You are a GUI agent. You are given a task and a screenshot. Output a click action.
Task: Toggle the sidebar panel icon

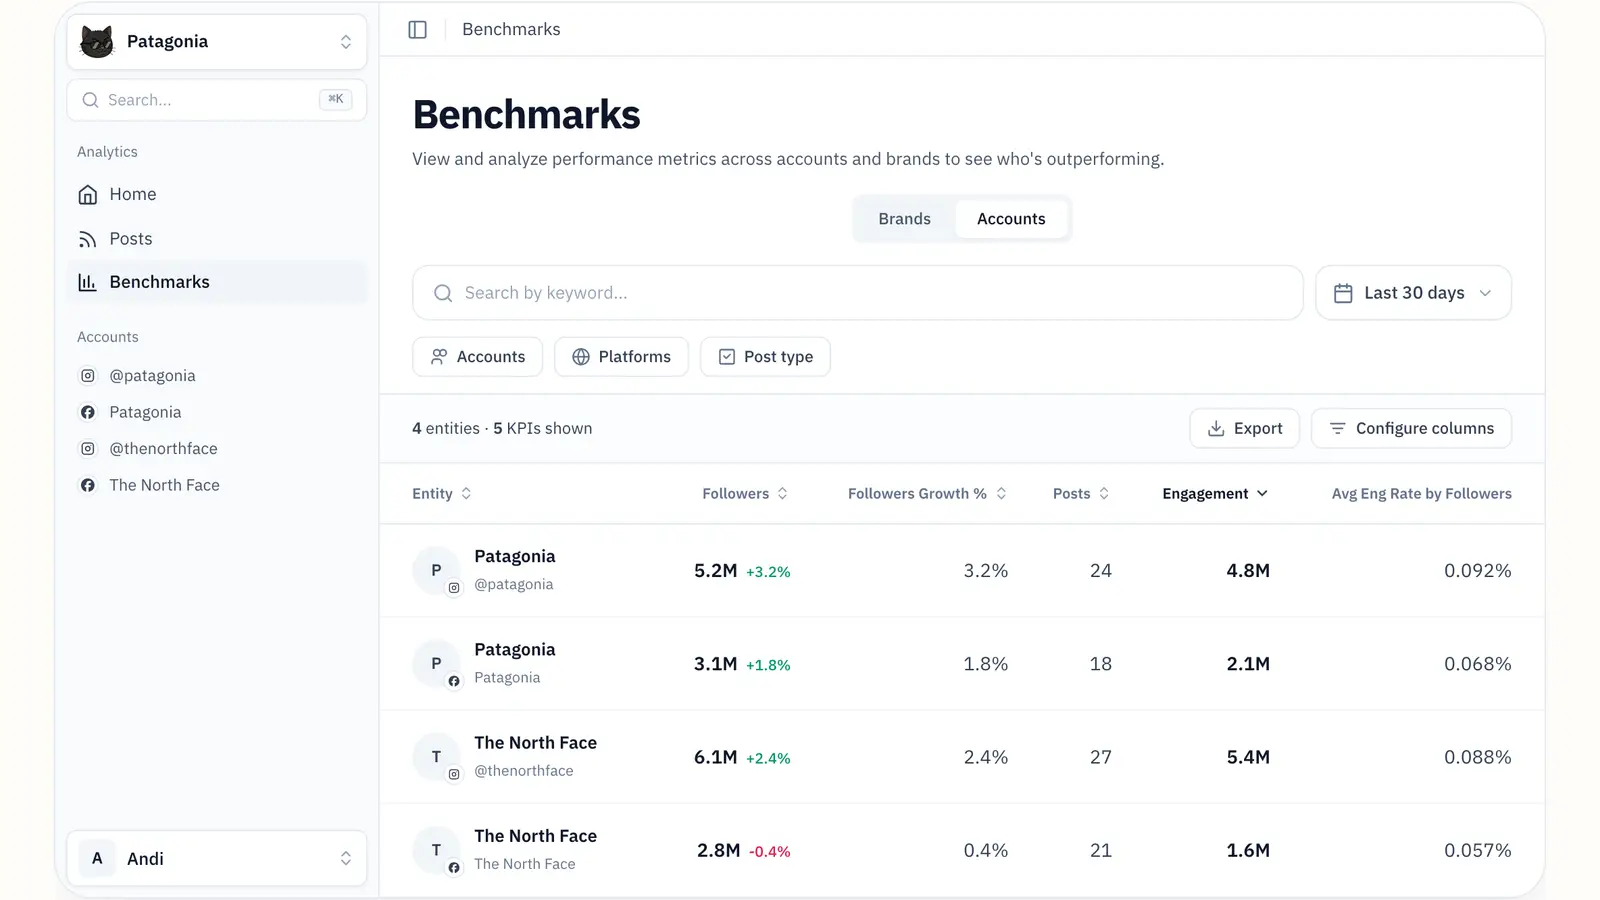418,30
